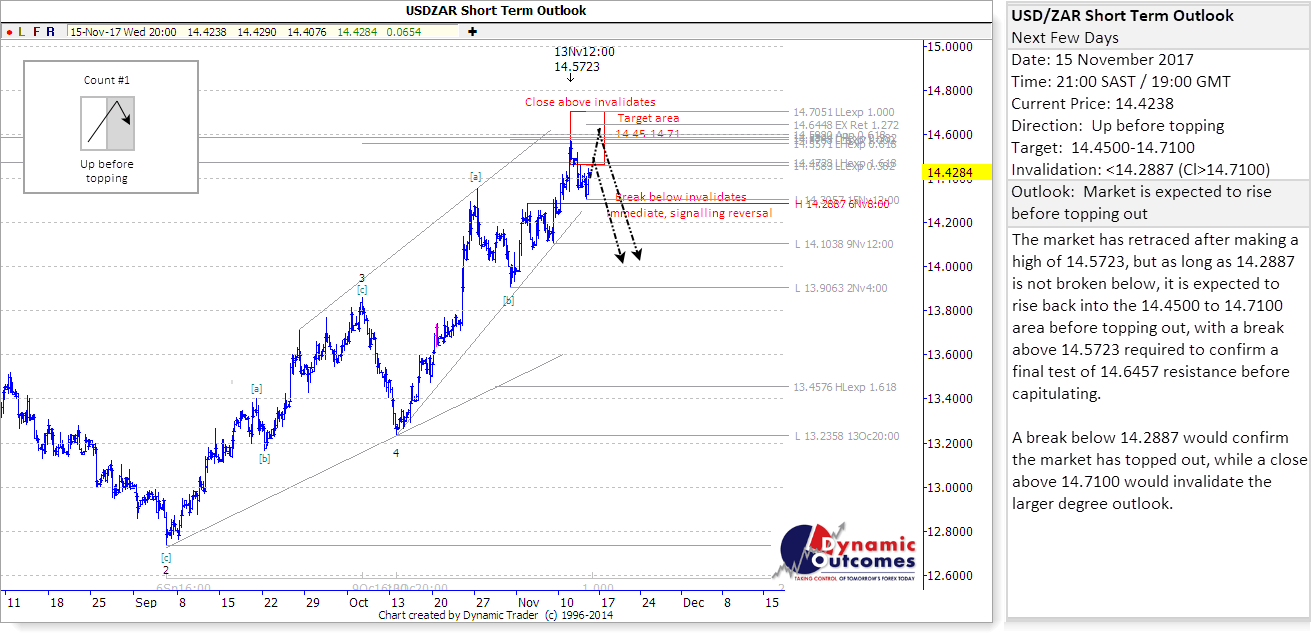Click the '14.7051 LLexp 1.000' level label
Image resolution: width=1311 pixels, height=638 pixels.
tap(844, 112)
